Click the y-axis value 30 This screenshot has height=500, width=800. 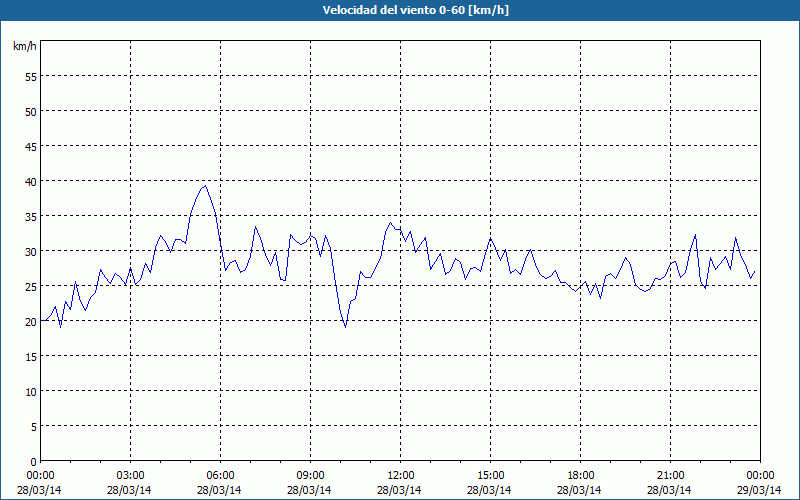31,252
